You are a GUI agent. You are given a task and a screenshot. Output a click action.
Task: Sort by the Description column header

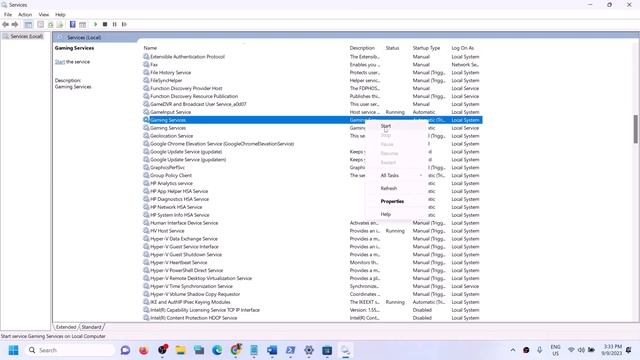click(x=362, y=48)
